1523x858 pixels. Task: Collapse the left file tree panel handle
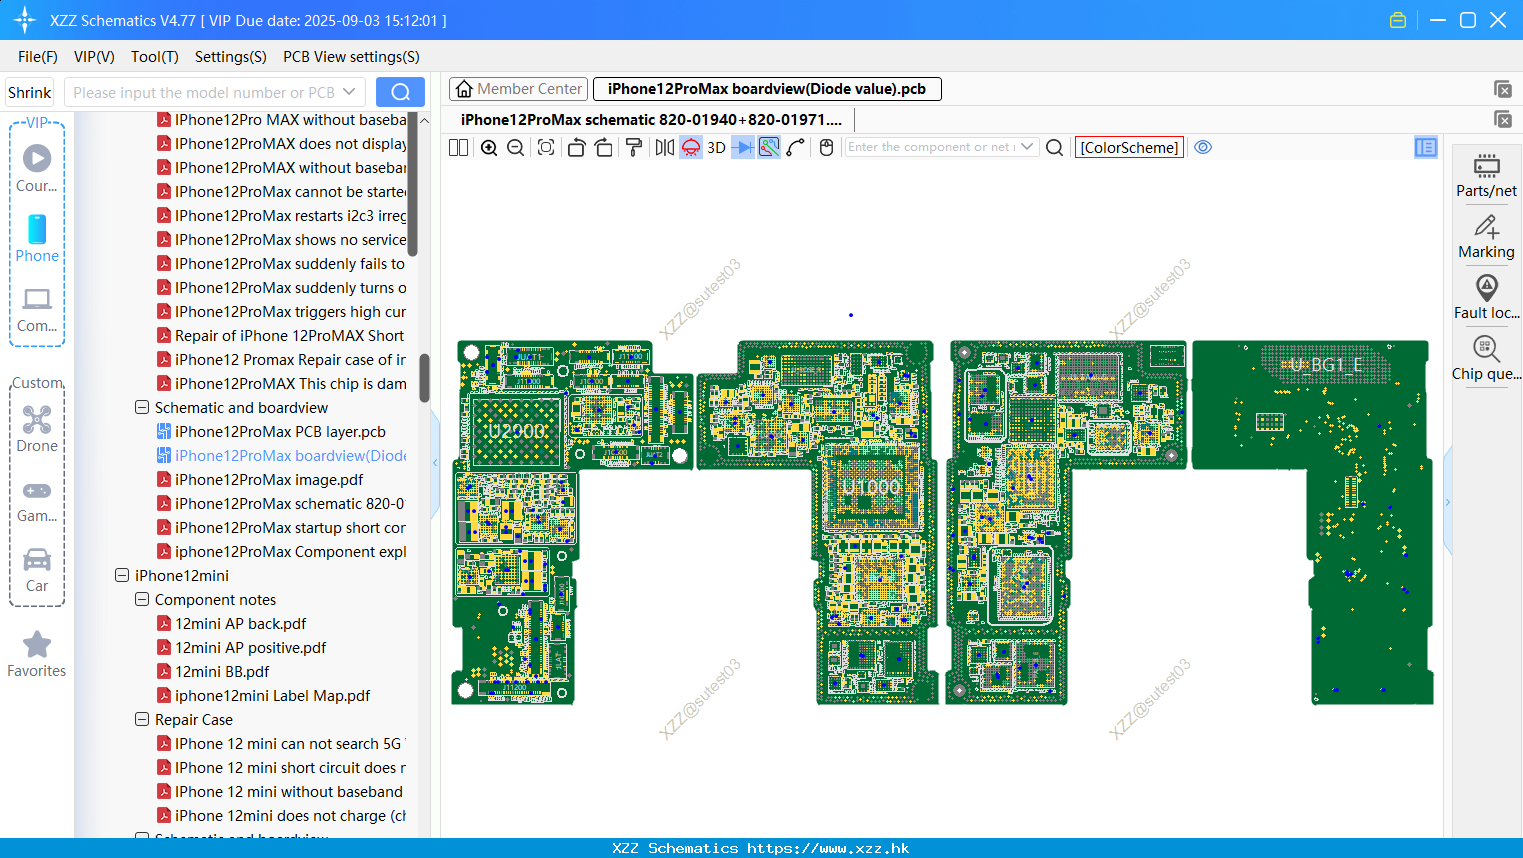point(435,463)
